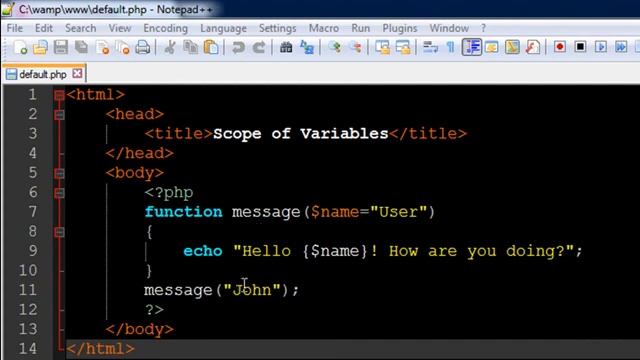Open the Replace toolbar icon
640x360 pixels.
pyautogui.click(x=307, y=47)
